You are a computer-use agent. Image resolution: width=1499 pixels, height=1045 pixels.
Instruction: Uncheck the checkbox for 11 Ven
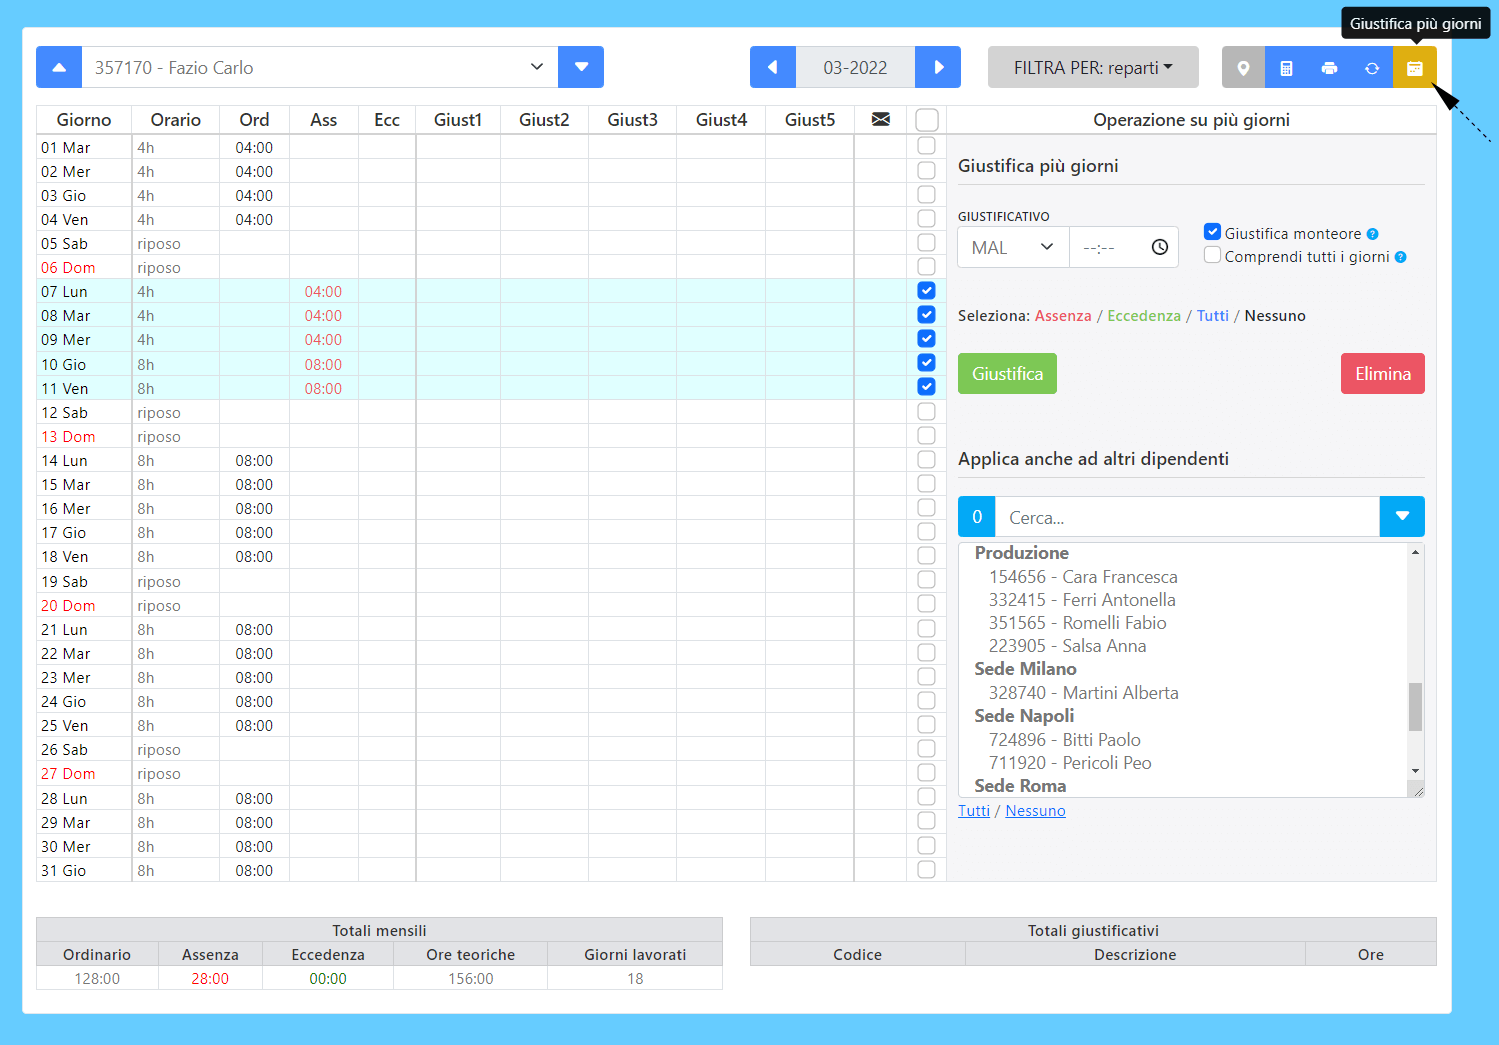pyautogui.click(x=926, y=387)
